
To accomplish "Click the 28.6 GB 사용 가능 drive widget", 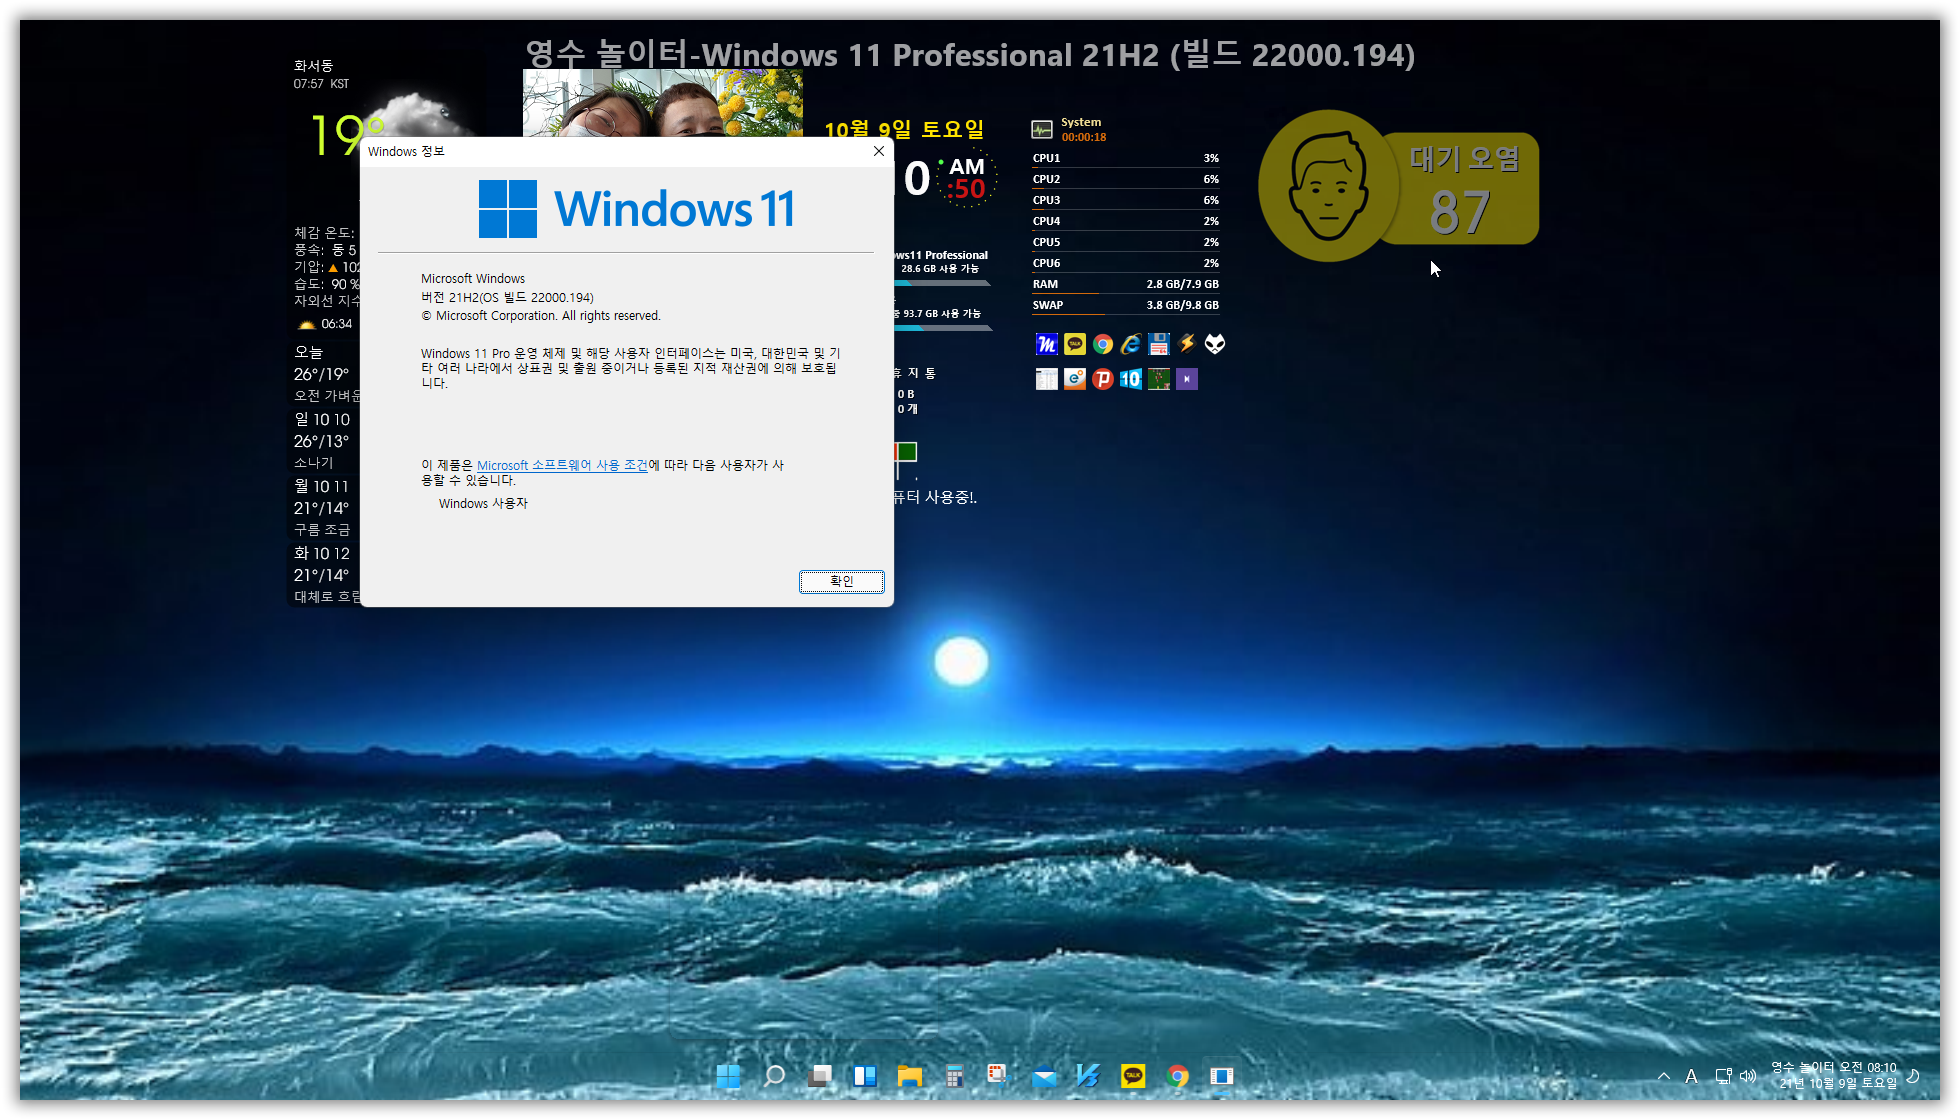I will (x=940, y=268).
